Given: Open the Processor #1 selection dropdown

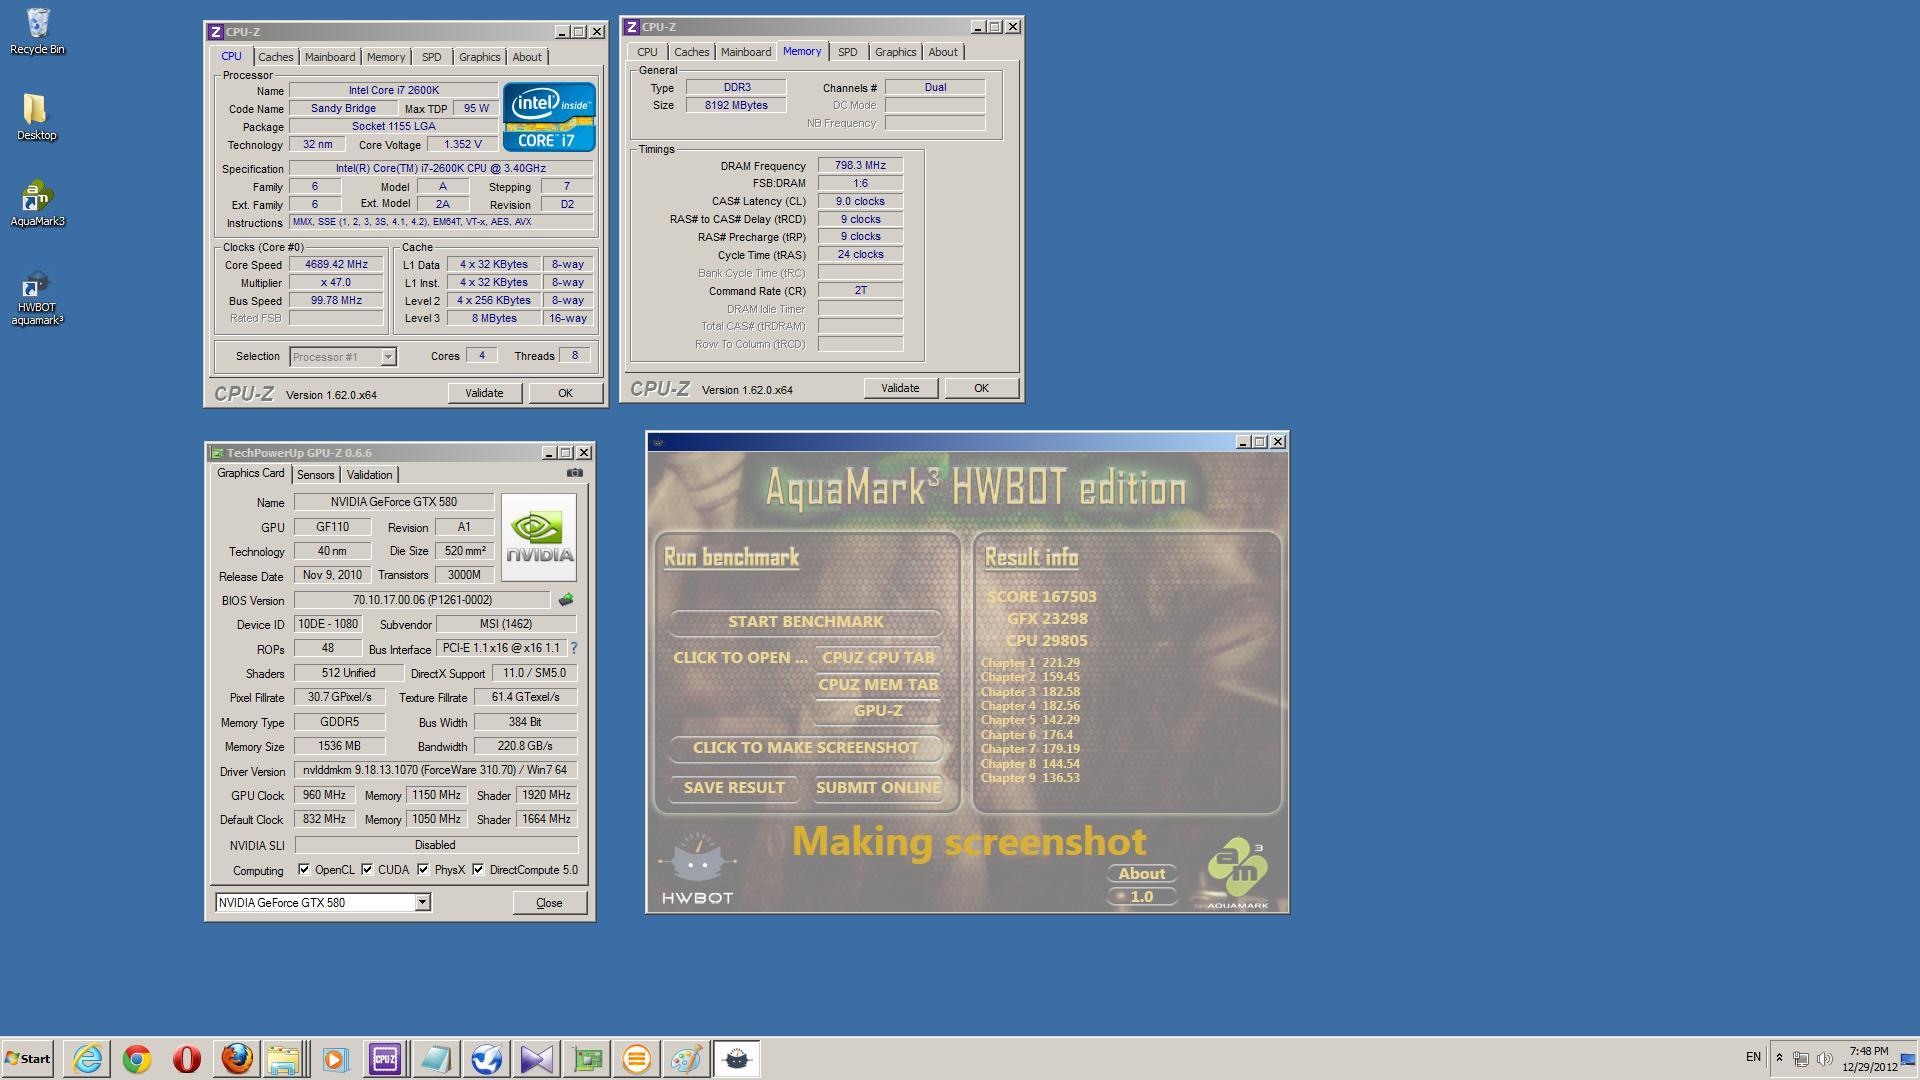Looking at the screenshot, I should [x=388, y=357].
